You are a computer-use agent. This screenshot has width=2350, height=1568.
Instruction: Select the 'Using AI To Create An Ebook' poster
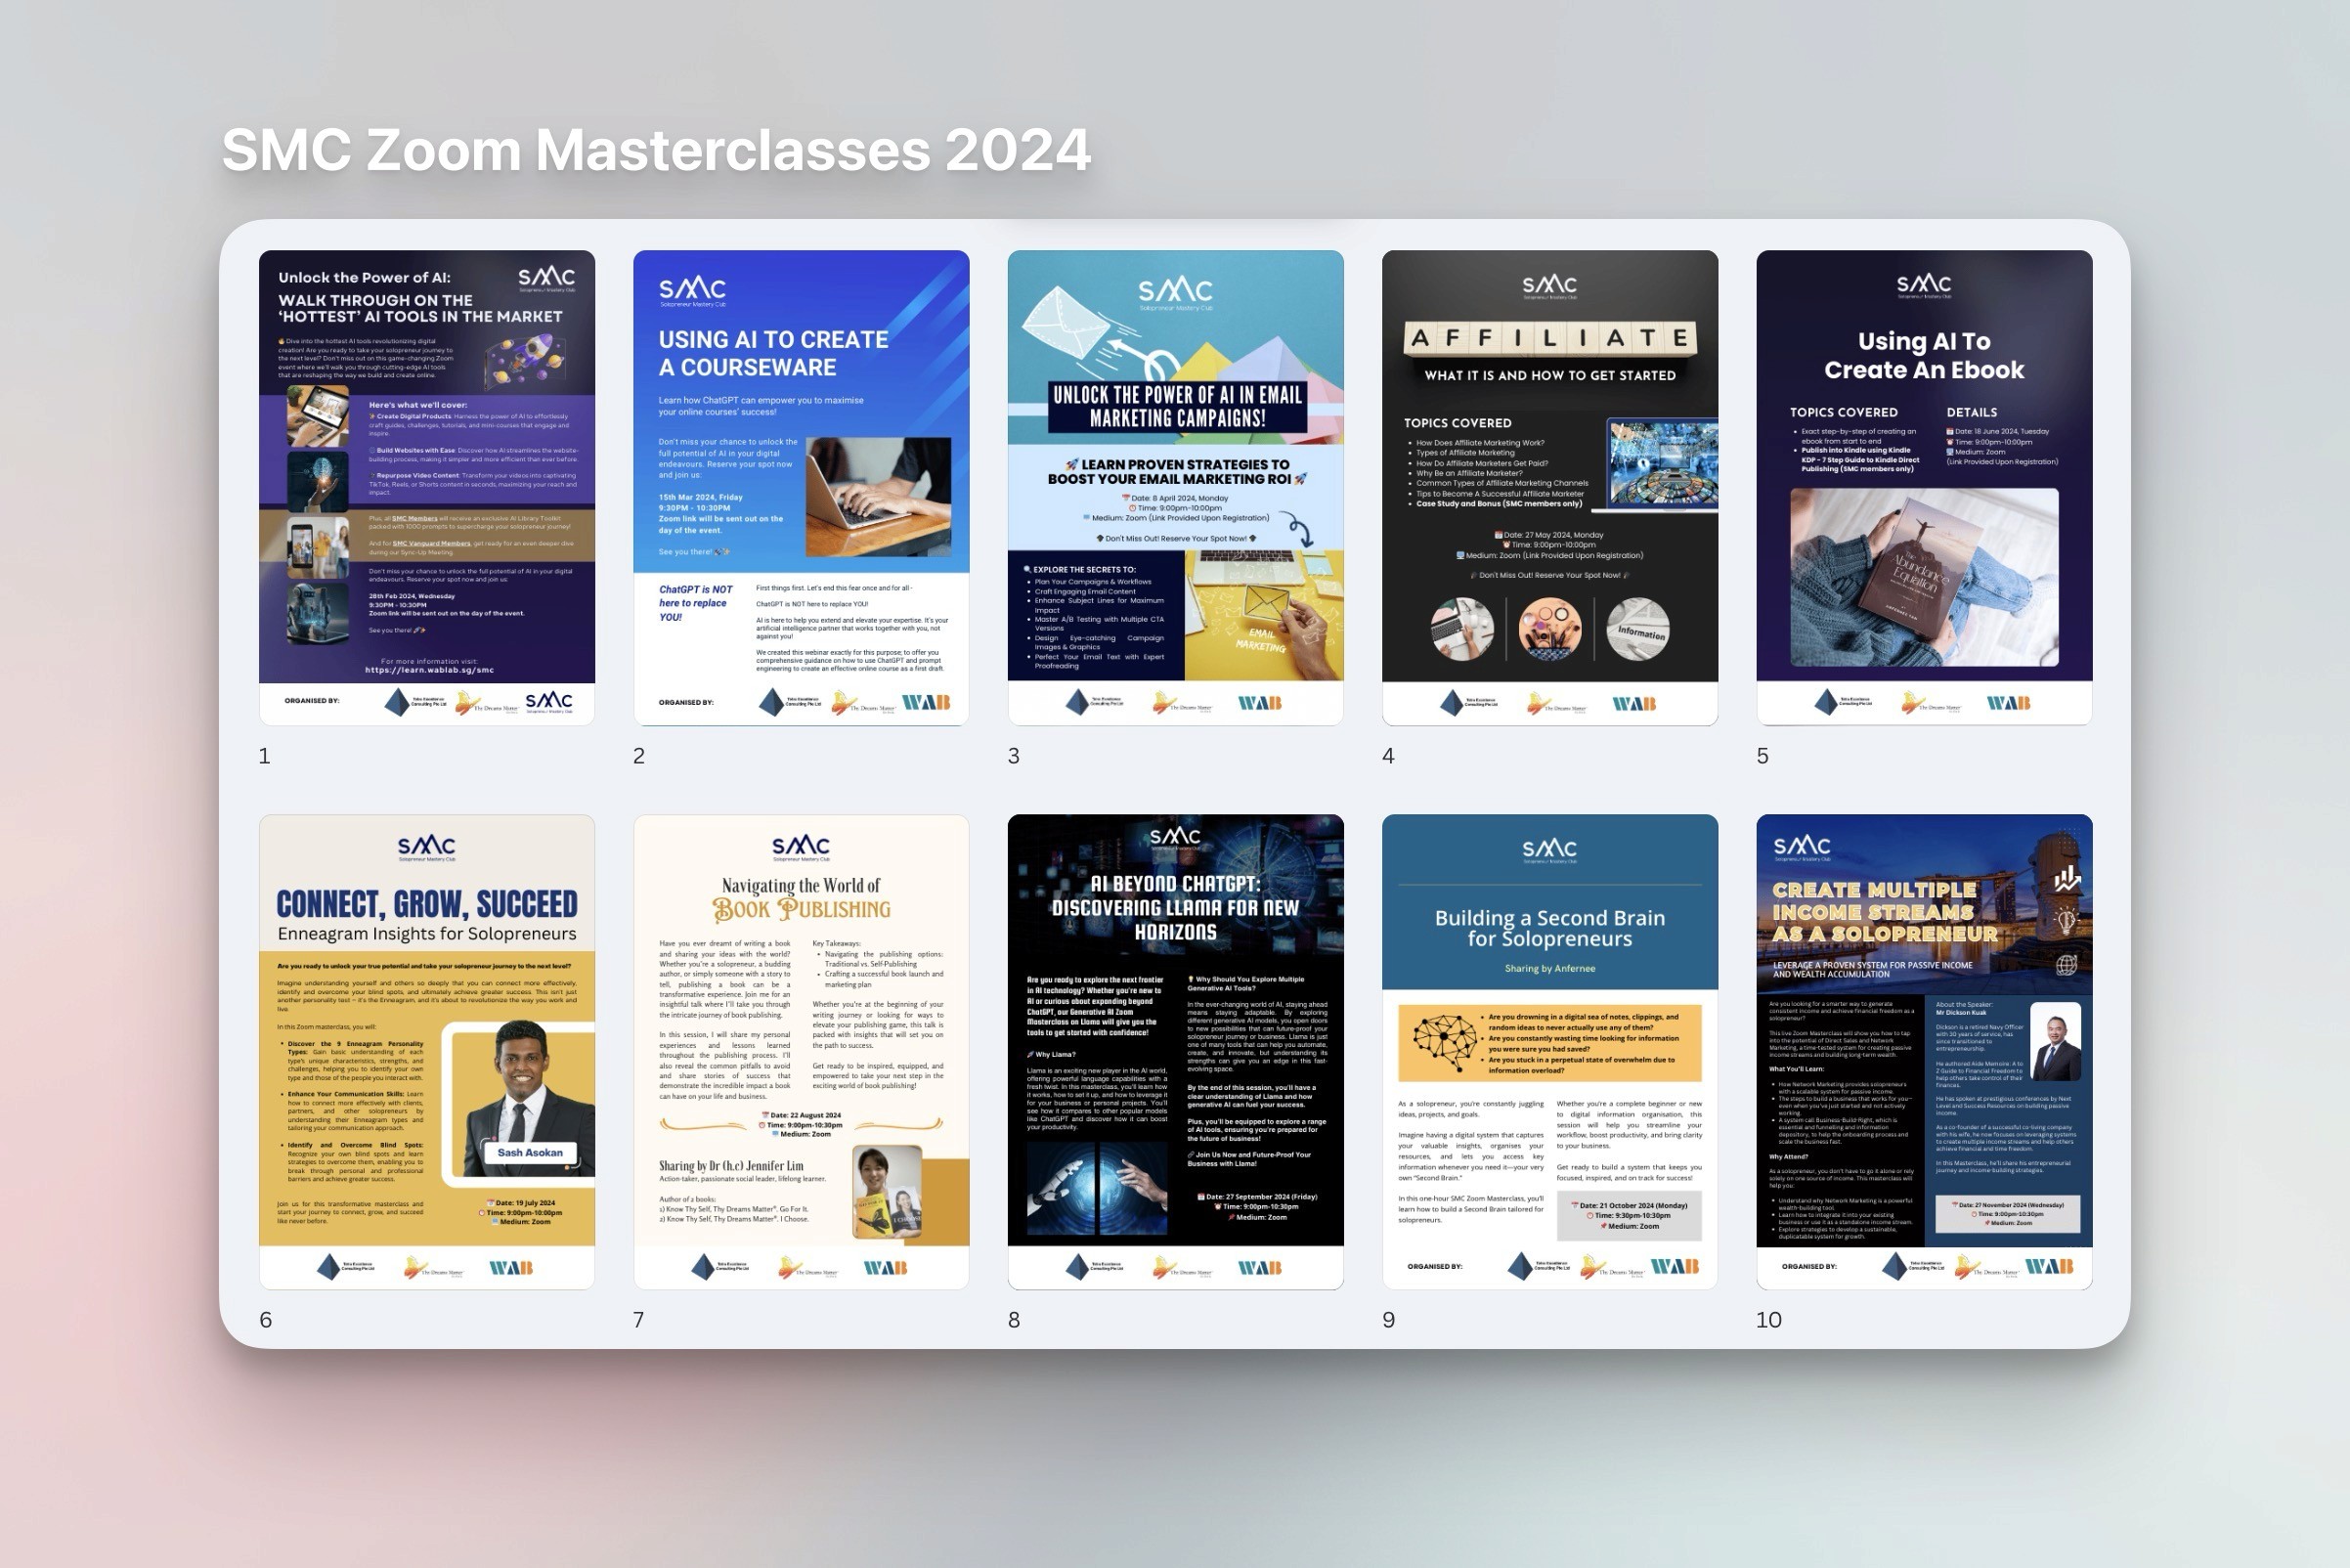coord(1923,487)
